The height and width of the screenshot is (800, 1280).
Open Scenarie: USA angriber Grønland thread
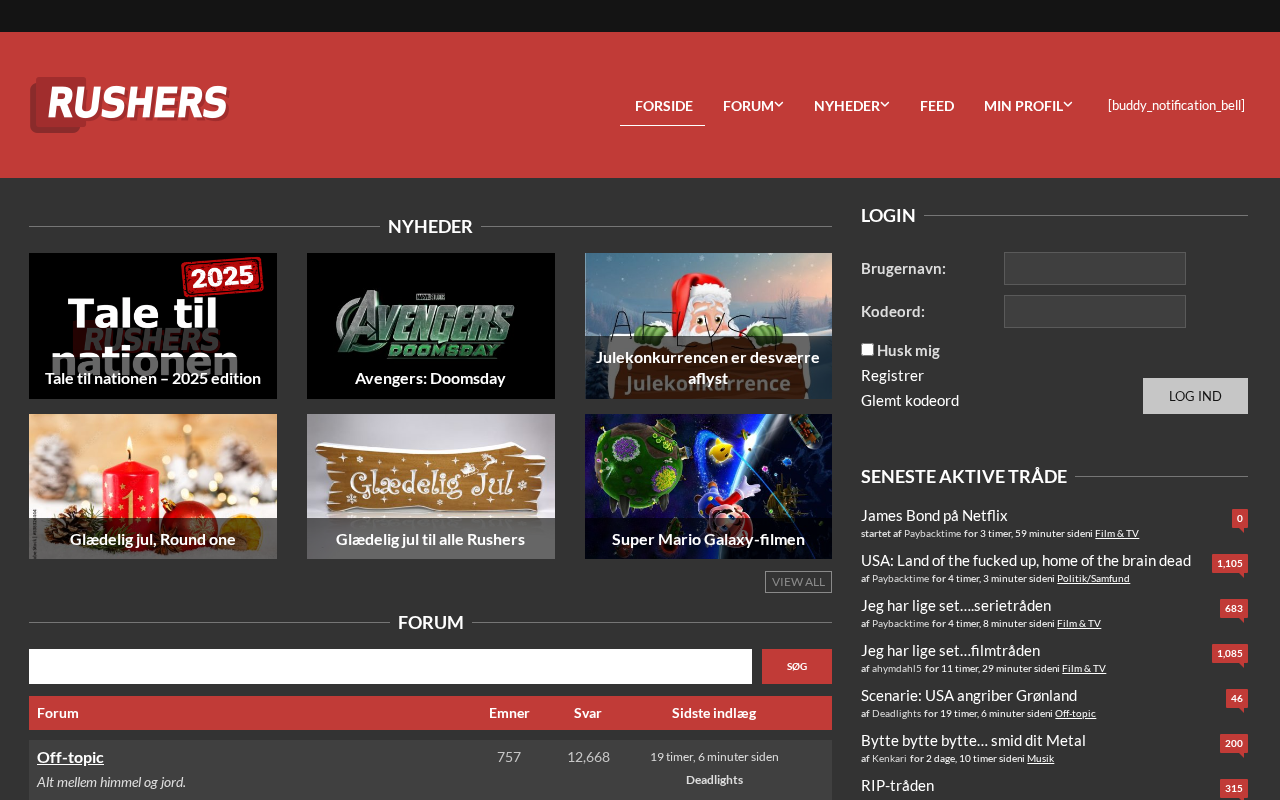(969, 695)
